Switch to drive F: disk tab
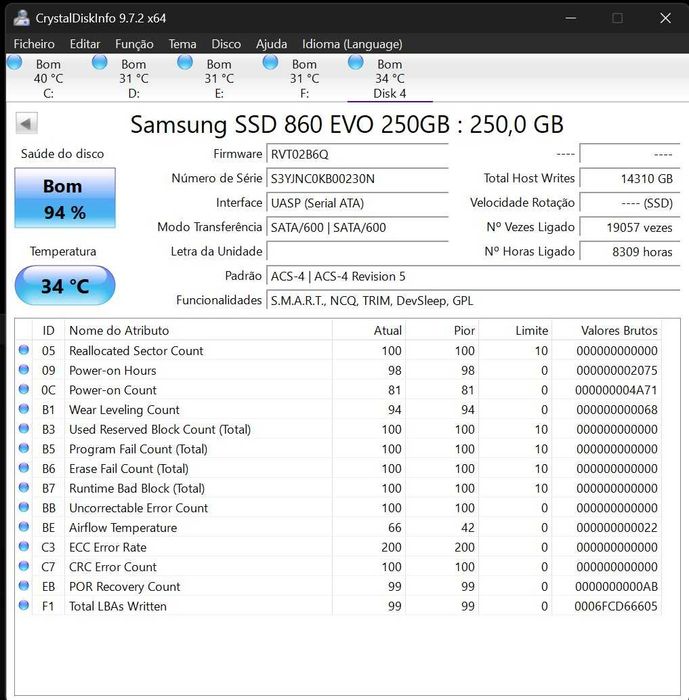The image size is (689, 700). click(x=304, y=79)
